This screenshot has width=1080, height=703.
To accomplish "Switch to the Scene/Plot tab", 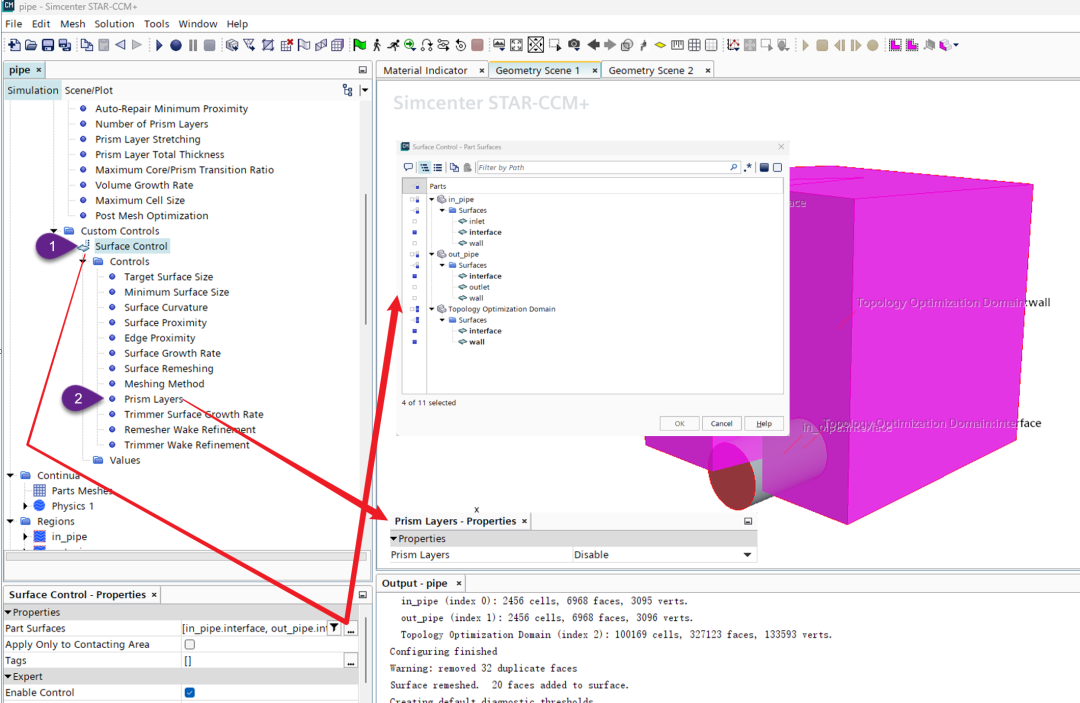I will click(x=89, y=90).
